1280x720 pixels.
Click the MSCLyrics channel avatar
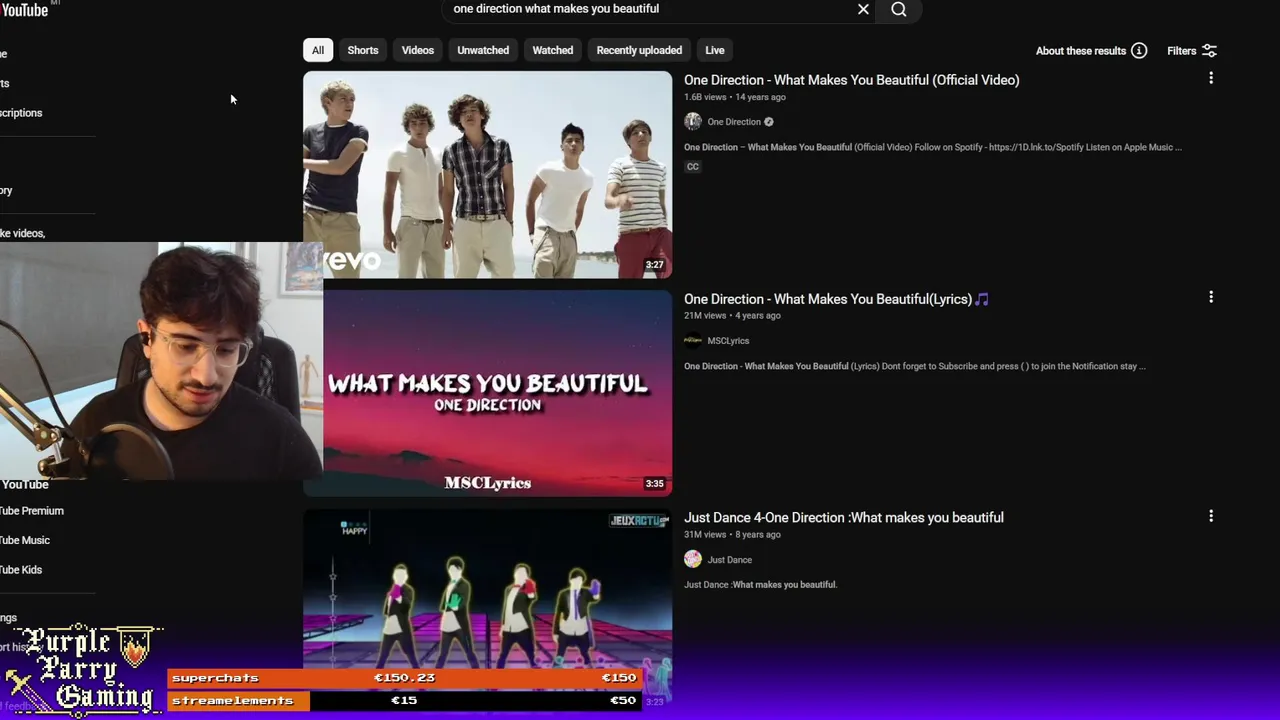(693, 341)
